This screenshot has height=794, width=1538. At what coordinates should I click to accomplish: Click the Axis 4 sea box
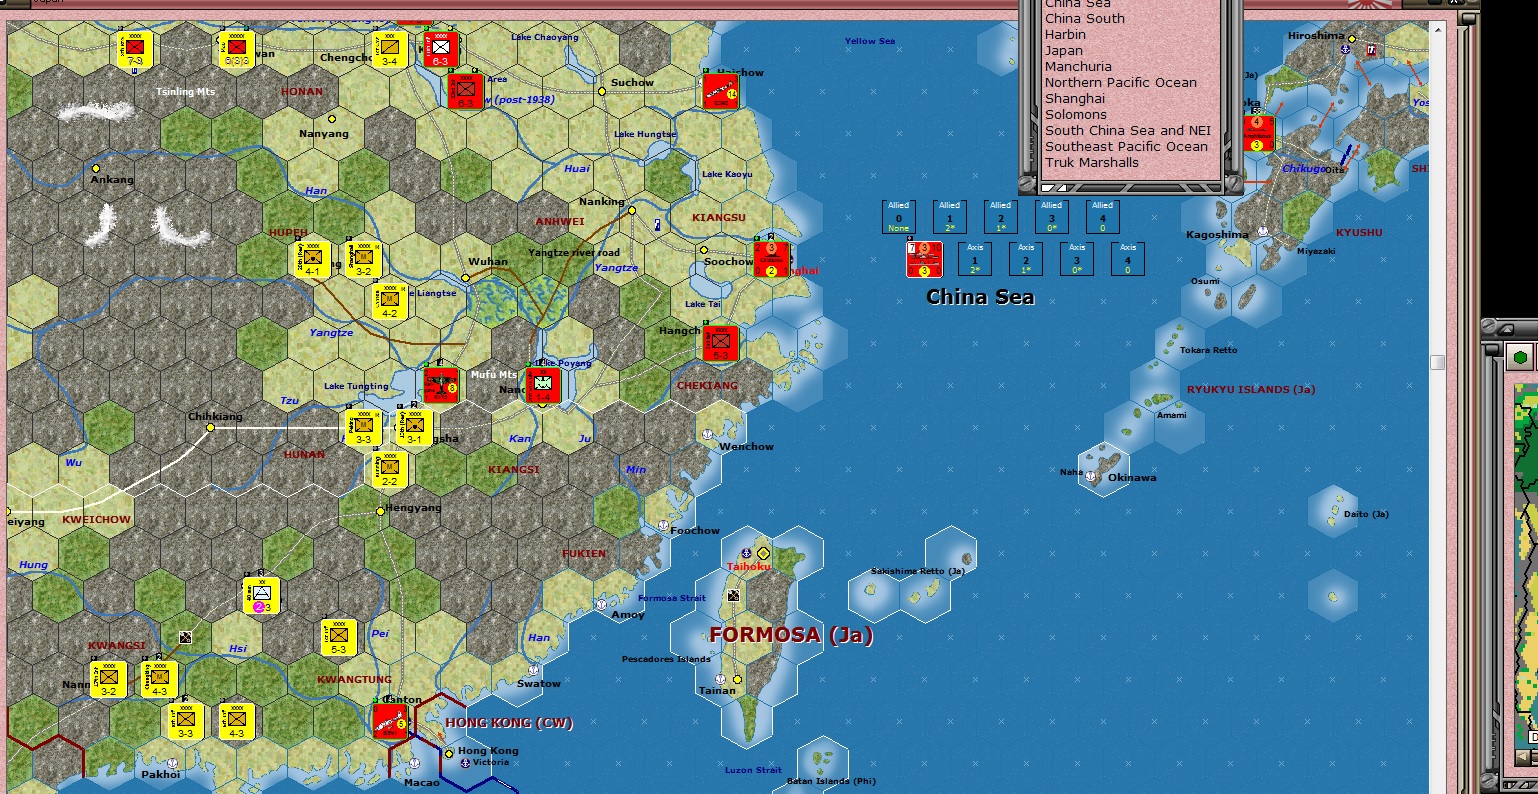[1128, 259]
